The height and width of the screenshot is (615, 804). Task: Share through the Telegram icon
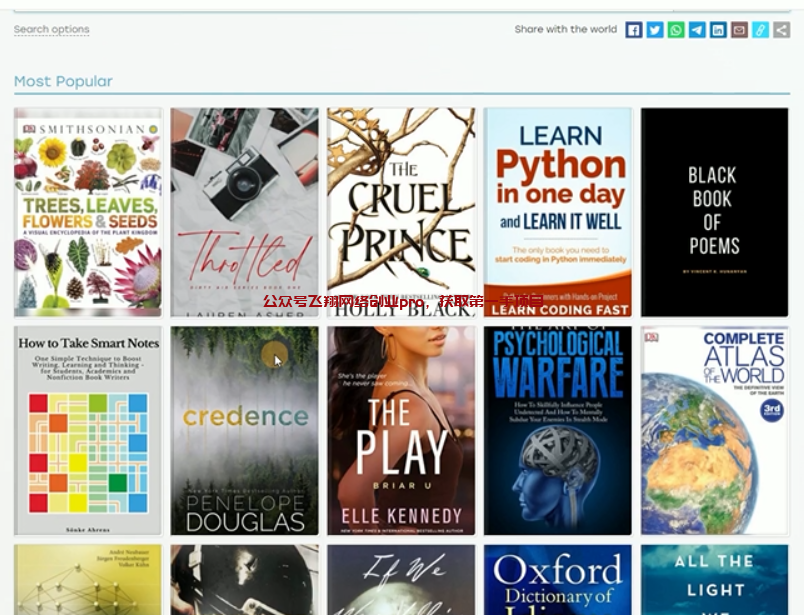[697, 30]
